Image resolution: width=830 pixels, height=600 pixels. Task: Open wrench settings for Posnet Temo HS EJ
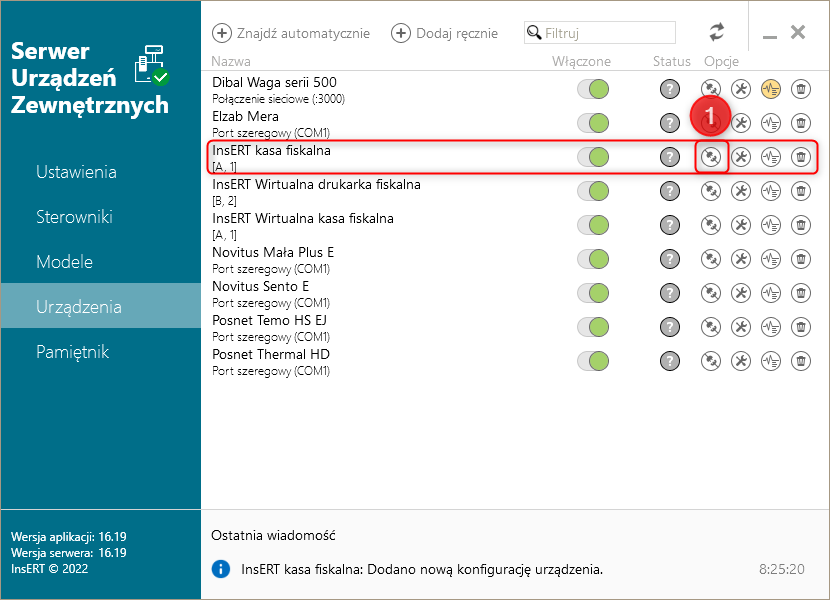pyautogui.click(x=741, y=327)
